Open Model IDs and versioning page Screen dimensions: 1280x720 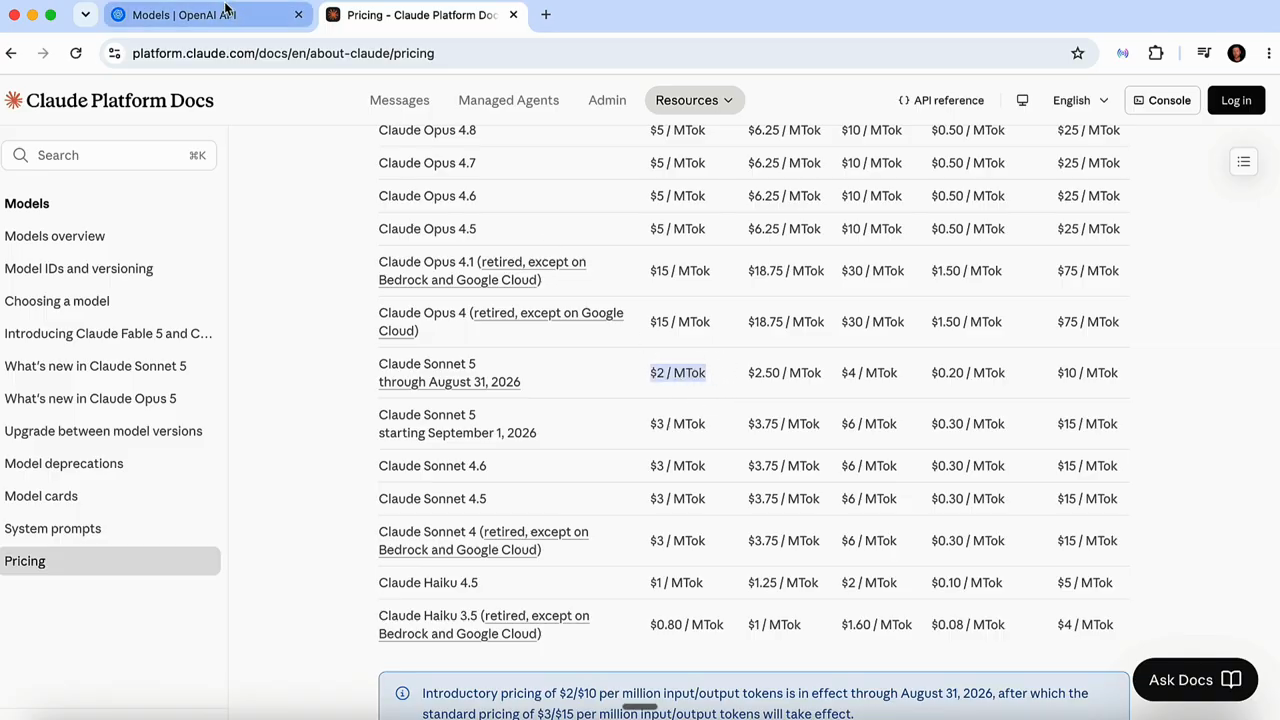(x=79, y=268)
